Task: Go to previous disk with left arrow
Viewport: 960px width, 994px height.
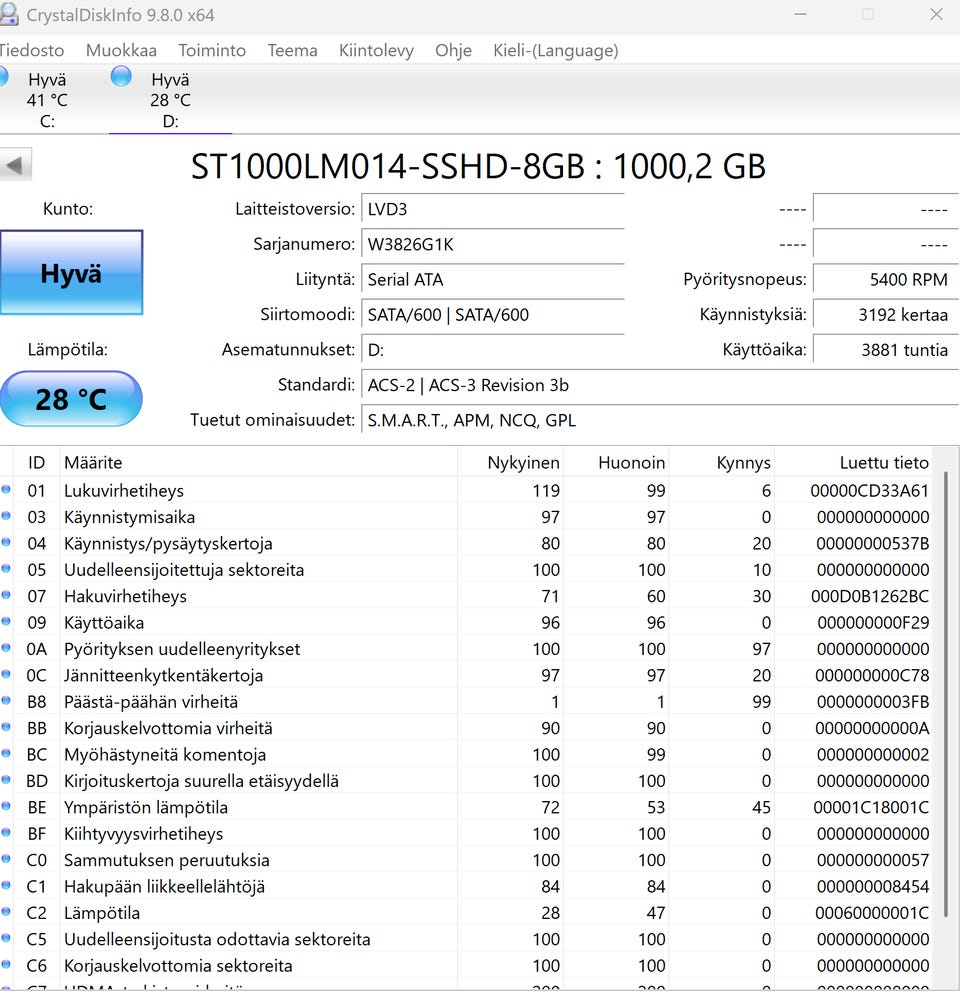Action: click(16, 165)
